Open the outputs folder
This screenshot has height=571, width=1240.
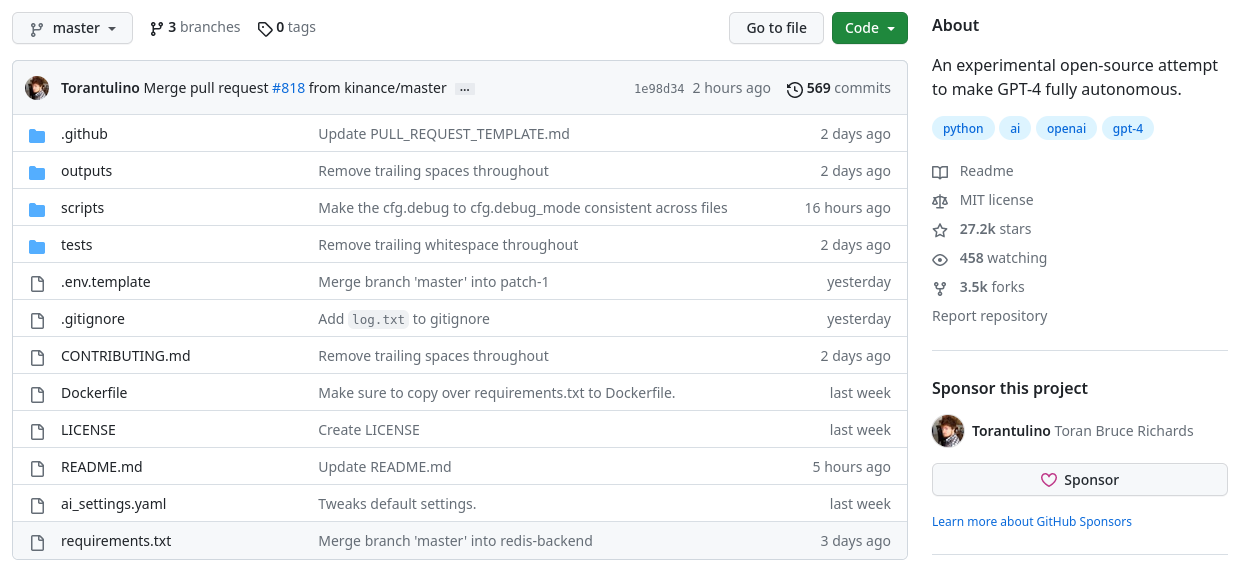coord(86,171)
